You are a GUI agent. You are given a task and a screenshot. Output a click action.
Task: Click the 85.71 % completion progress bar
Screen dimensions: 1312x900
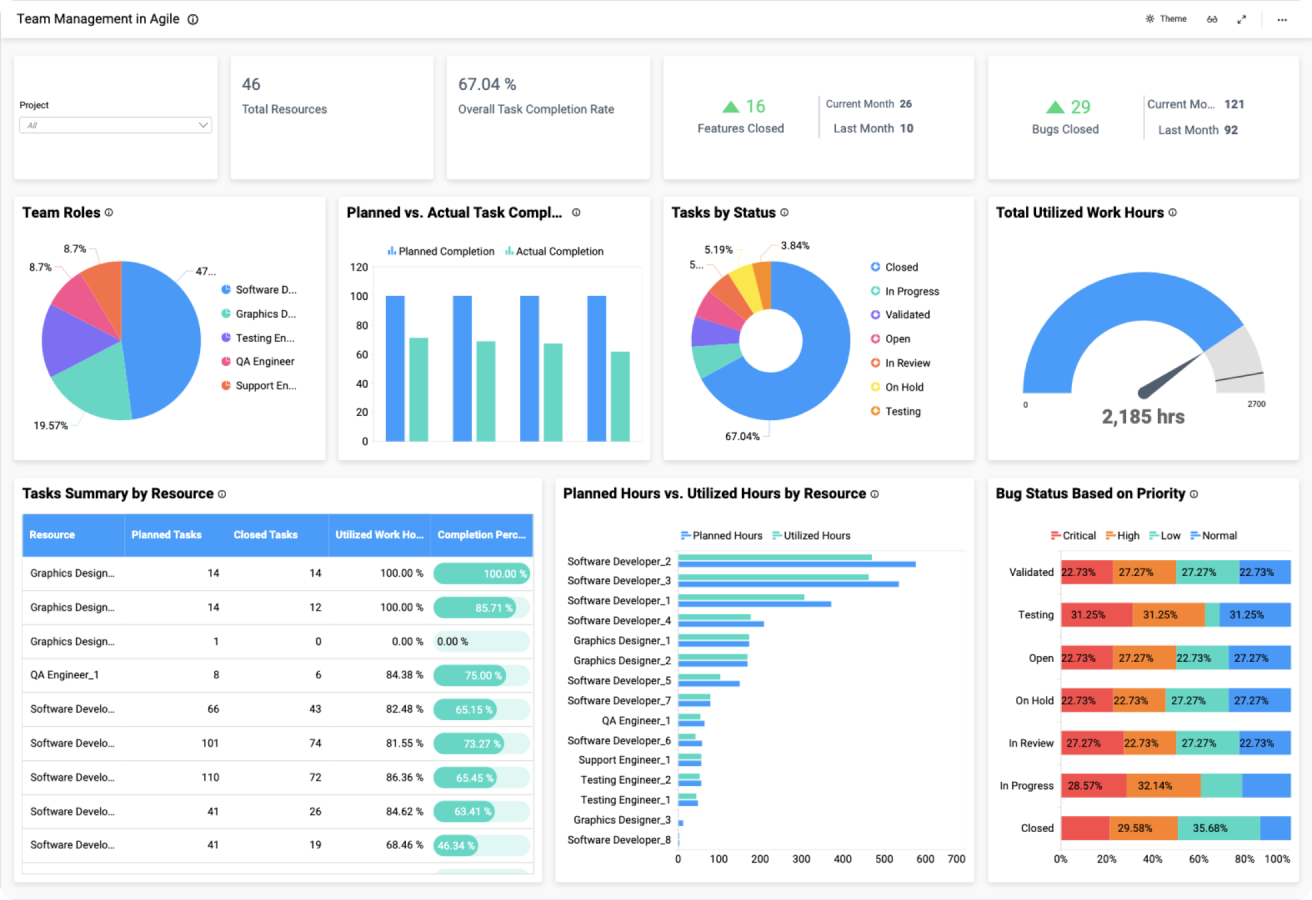[481, 608]
